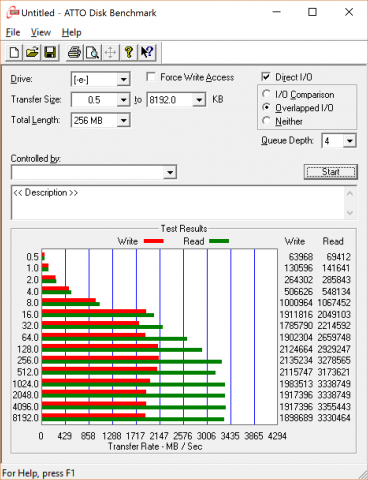Click the green Read legend swatch
The height and width of the screenshot is (480, 368).
tap(219, 241)
